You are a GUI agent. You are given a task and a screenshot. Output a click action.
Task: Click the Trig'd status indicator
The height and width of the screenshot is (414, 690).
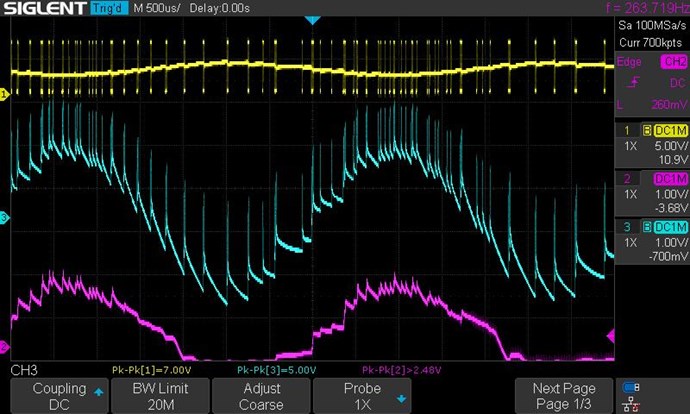point(109,8)
